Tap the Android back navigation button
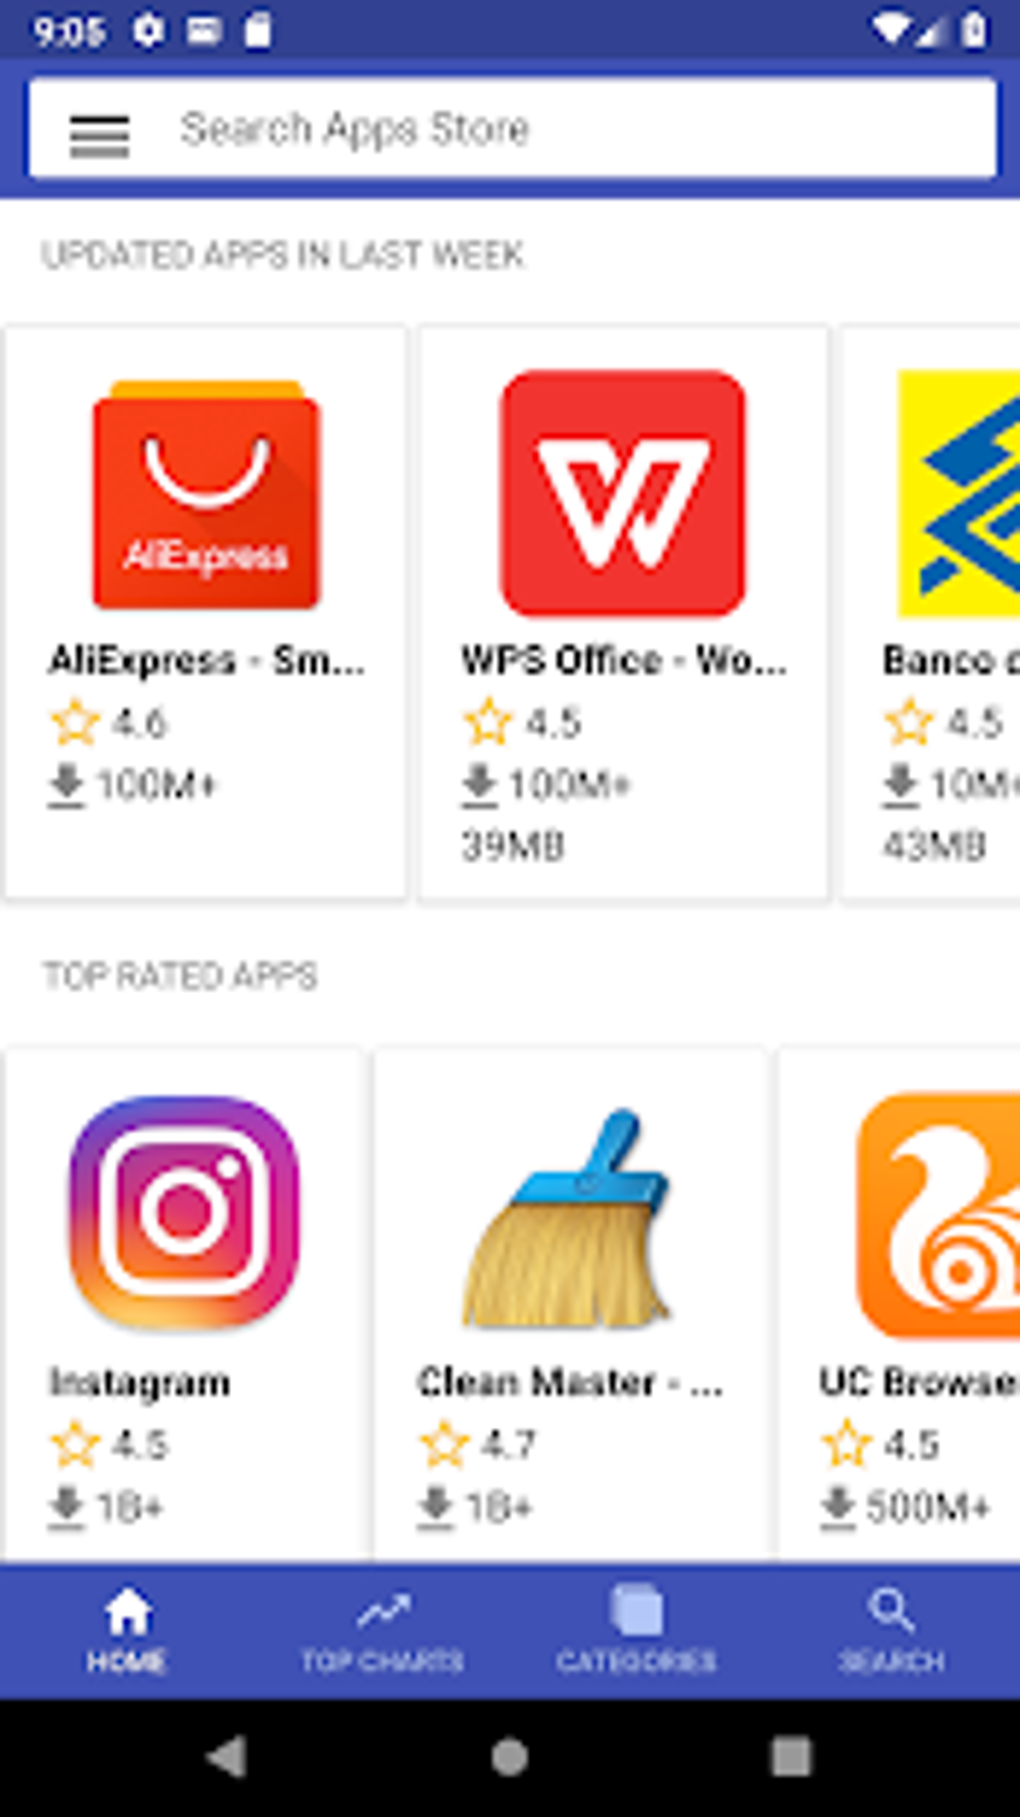The width and height of the screenshot is (1020, 1817). 228,1756
